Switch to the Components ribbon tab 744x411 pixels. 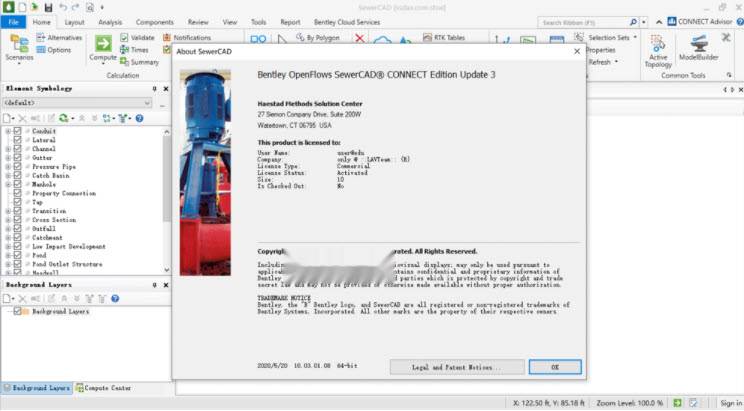(x=155, y=22)
